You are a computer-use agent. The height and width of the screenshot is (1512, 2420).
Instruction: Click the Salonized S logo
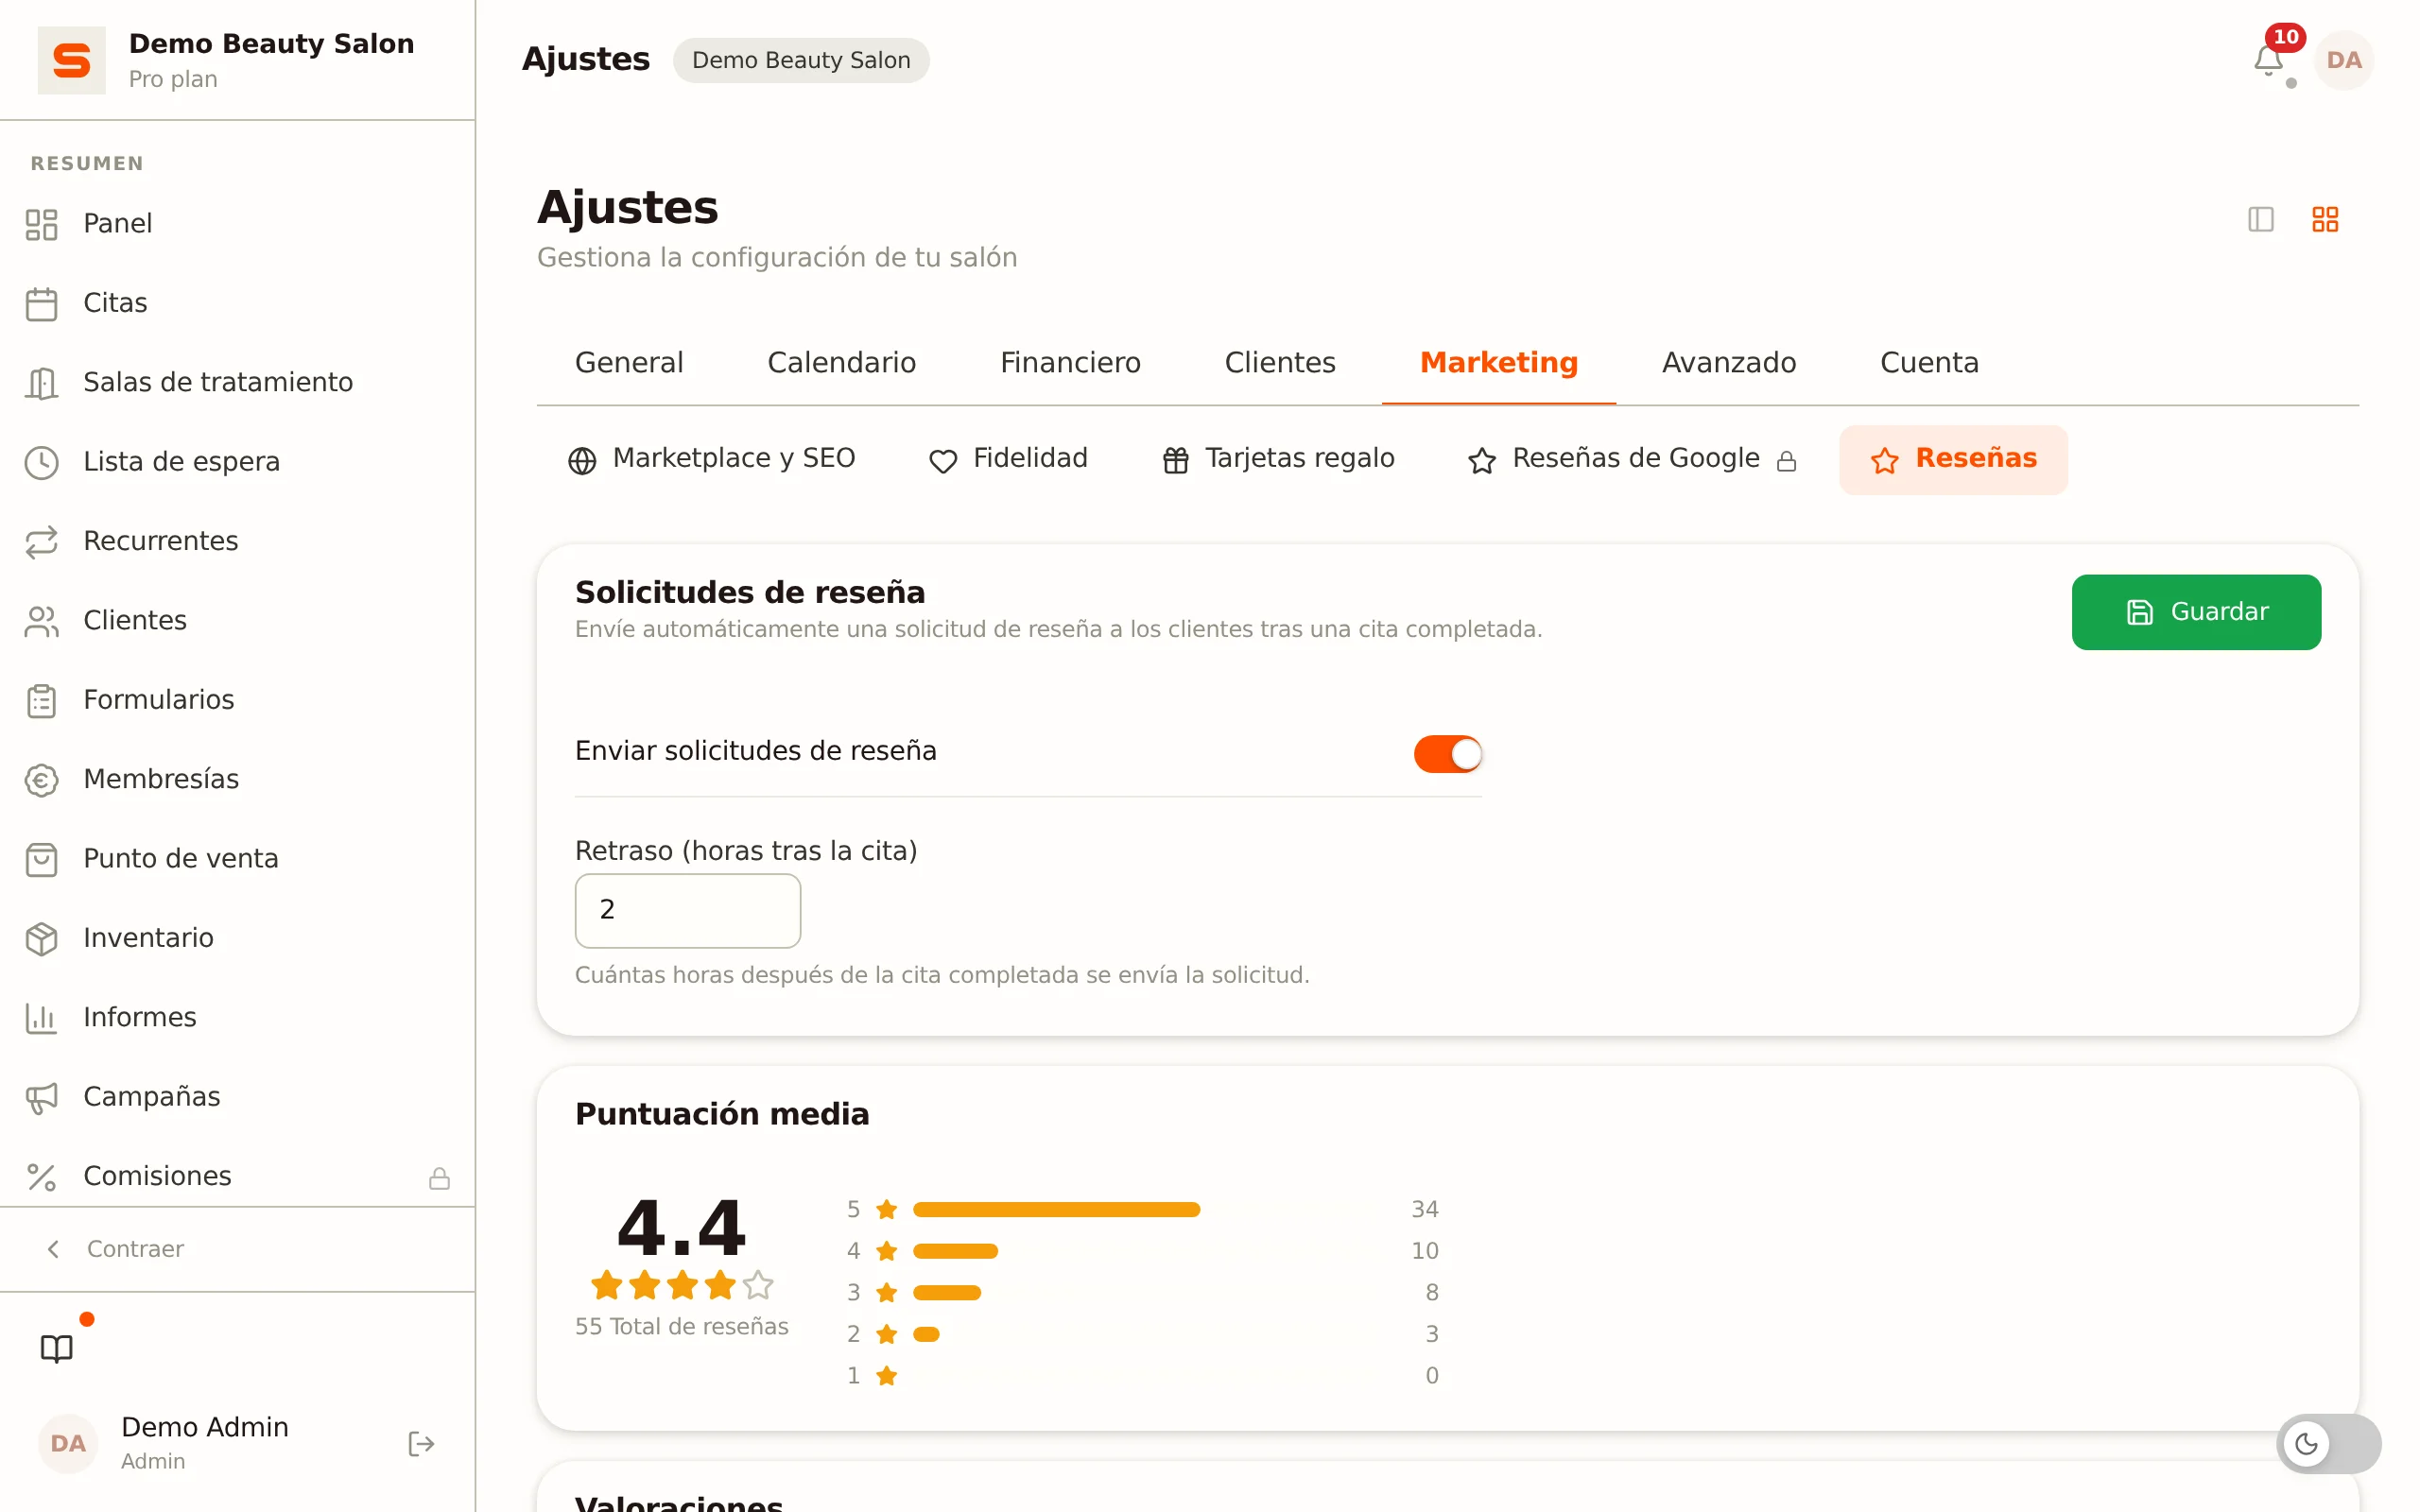point(71,60)
